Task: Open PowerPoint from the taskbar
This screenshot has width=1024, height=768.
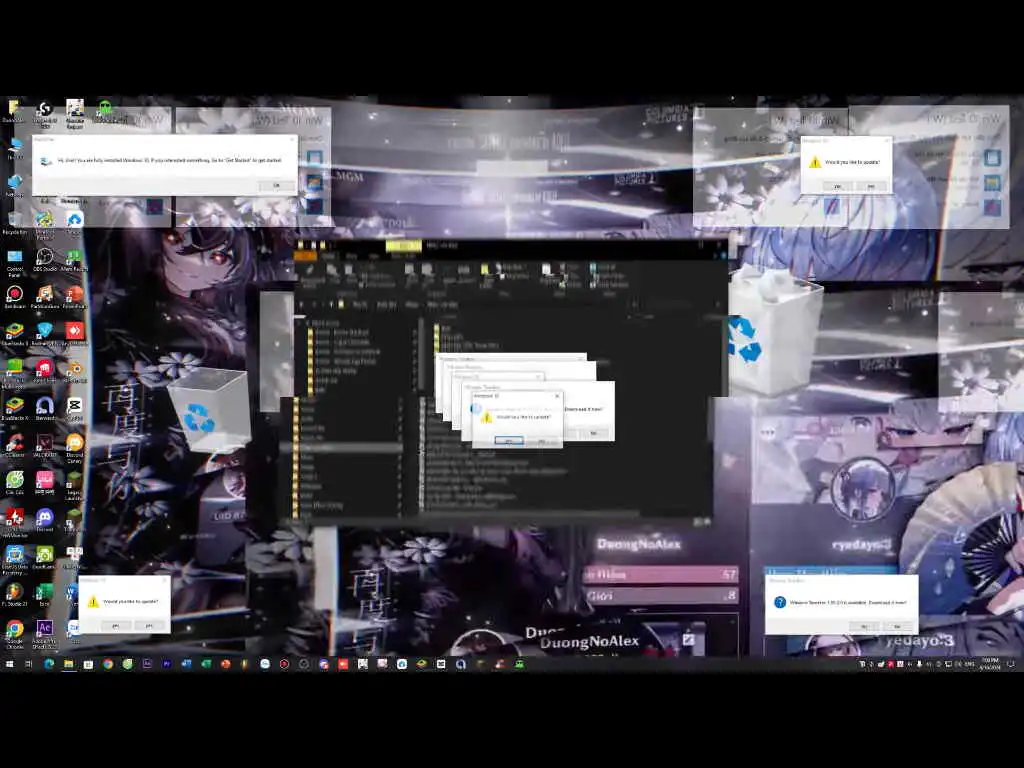Action: [225, 664]
